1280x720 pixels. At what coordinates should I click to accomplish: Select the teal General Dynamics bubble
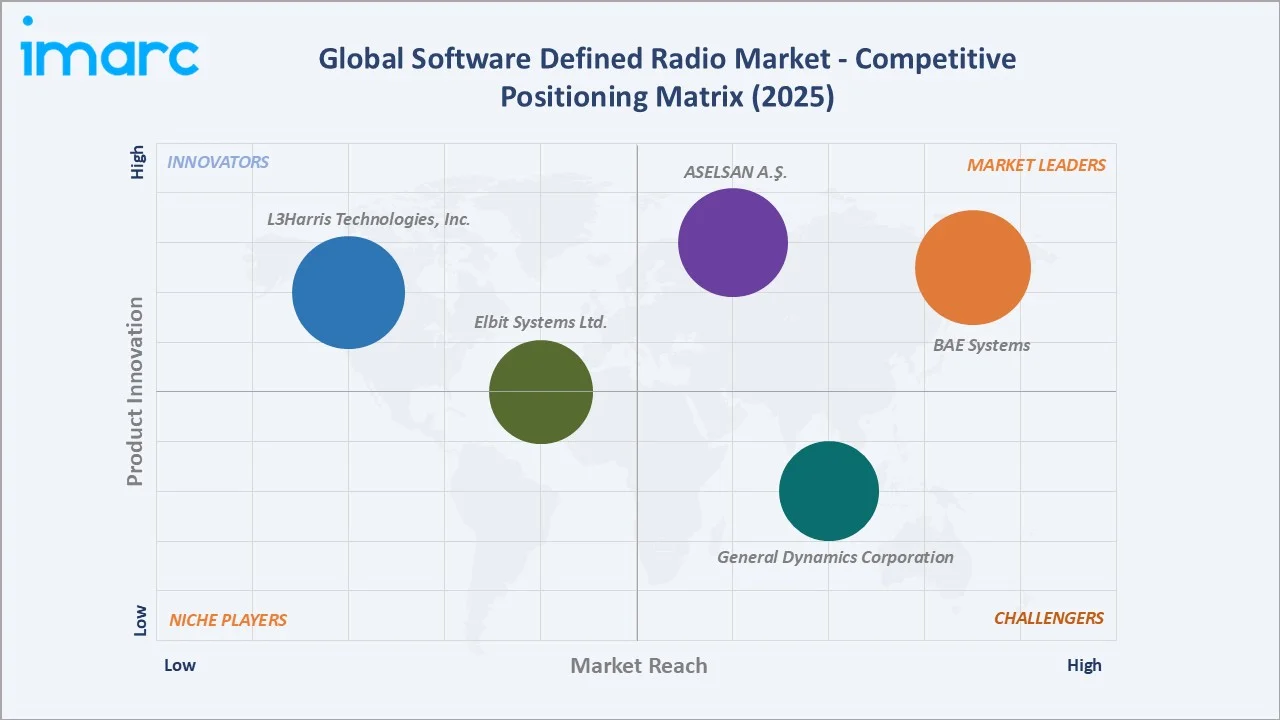(x=829, y=491)
